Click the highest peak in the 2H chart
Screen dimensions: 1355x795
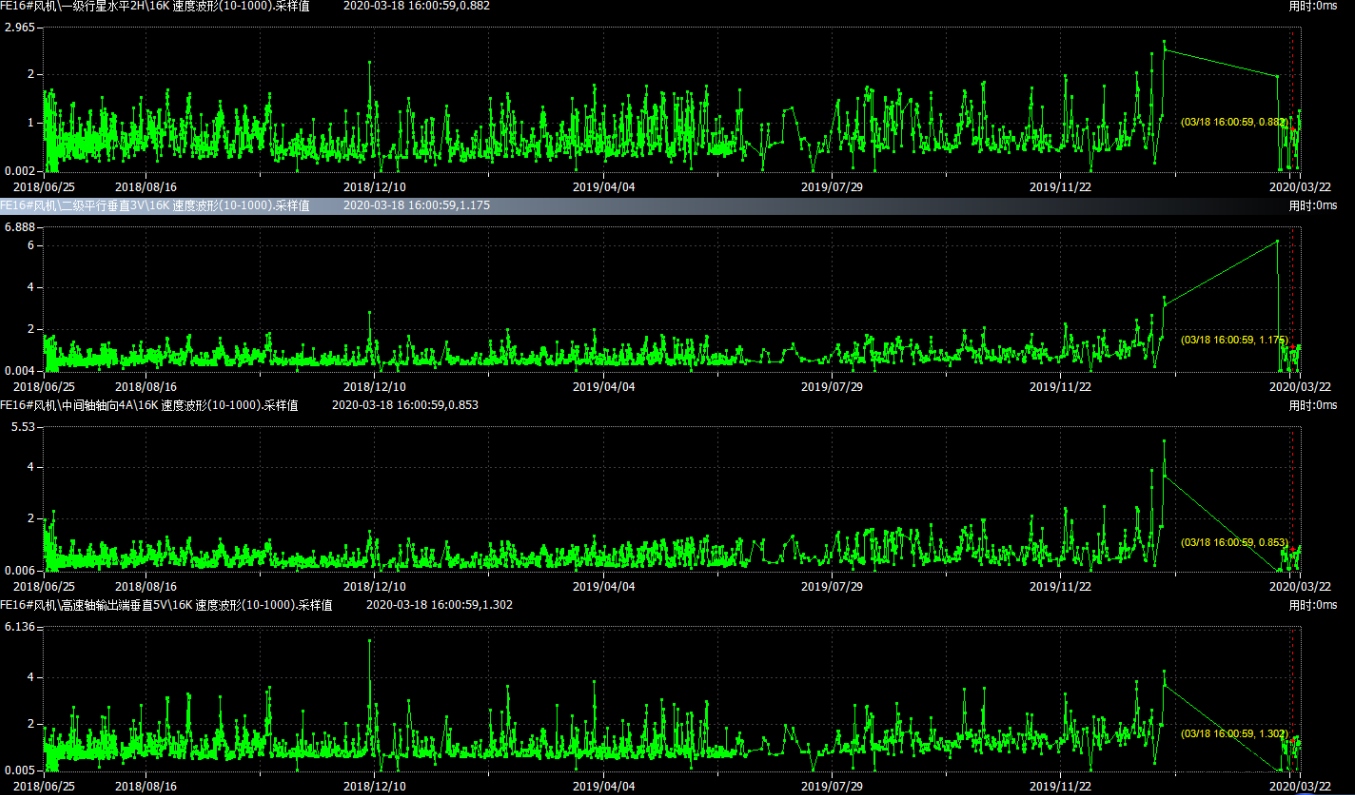pos(1164,42)
